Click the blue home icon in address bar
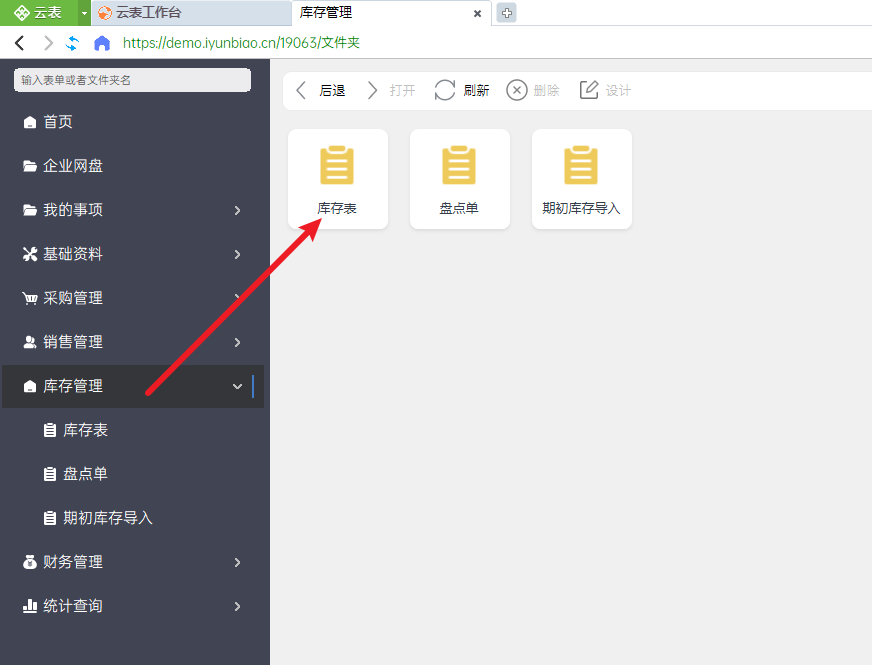This screenshot has width=872, height=665. coord(102,43)
